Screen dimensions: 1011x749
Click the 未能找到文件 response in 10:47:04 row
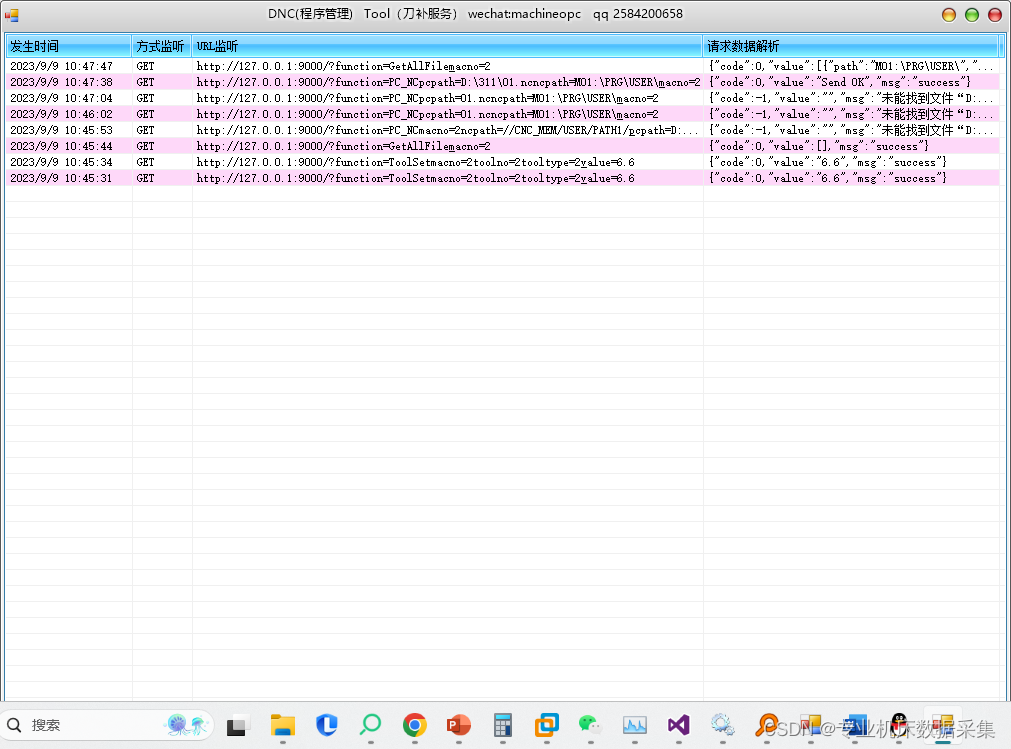[850, 98]
